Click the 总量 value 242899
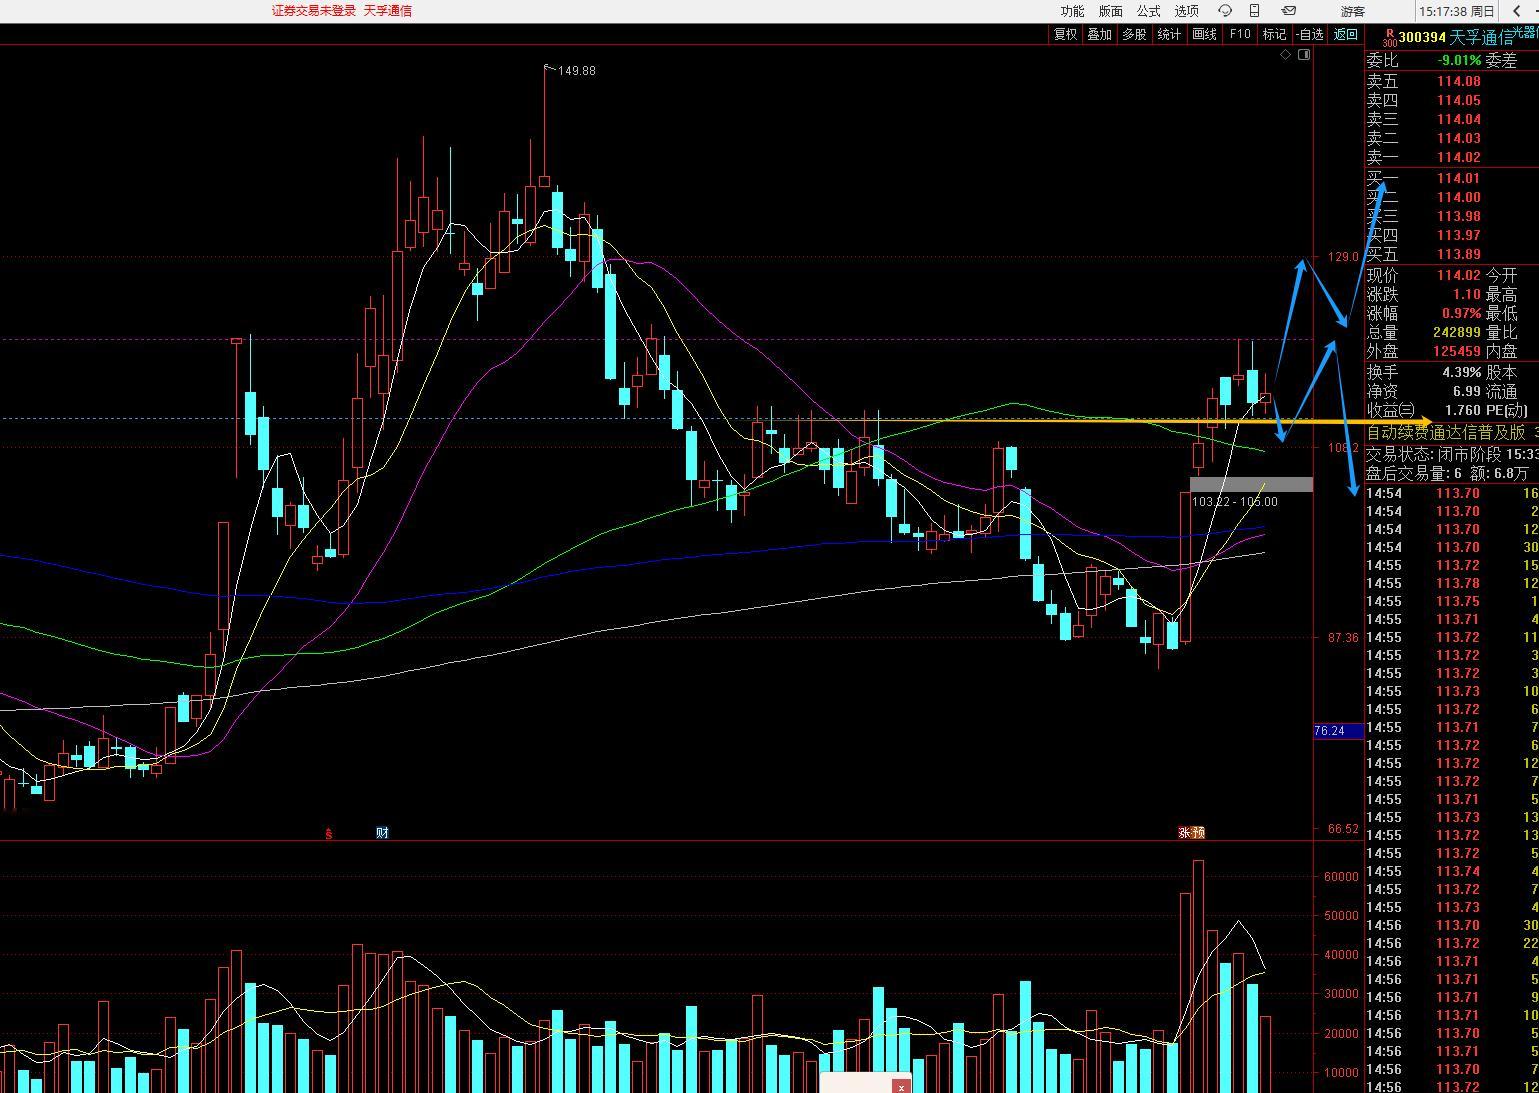This screenshot has height=1093, width=1539. pyautogui.click(x=1456, y=332)
